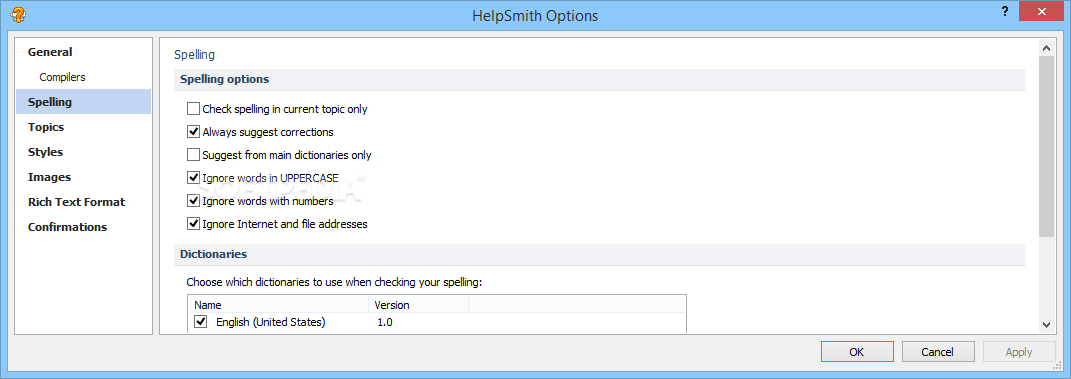
Task: Enable Suggest from main dictionaries only
Action: (x=193, y=155)
